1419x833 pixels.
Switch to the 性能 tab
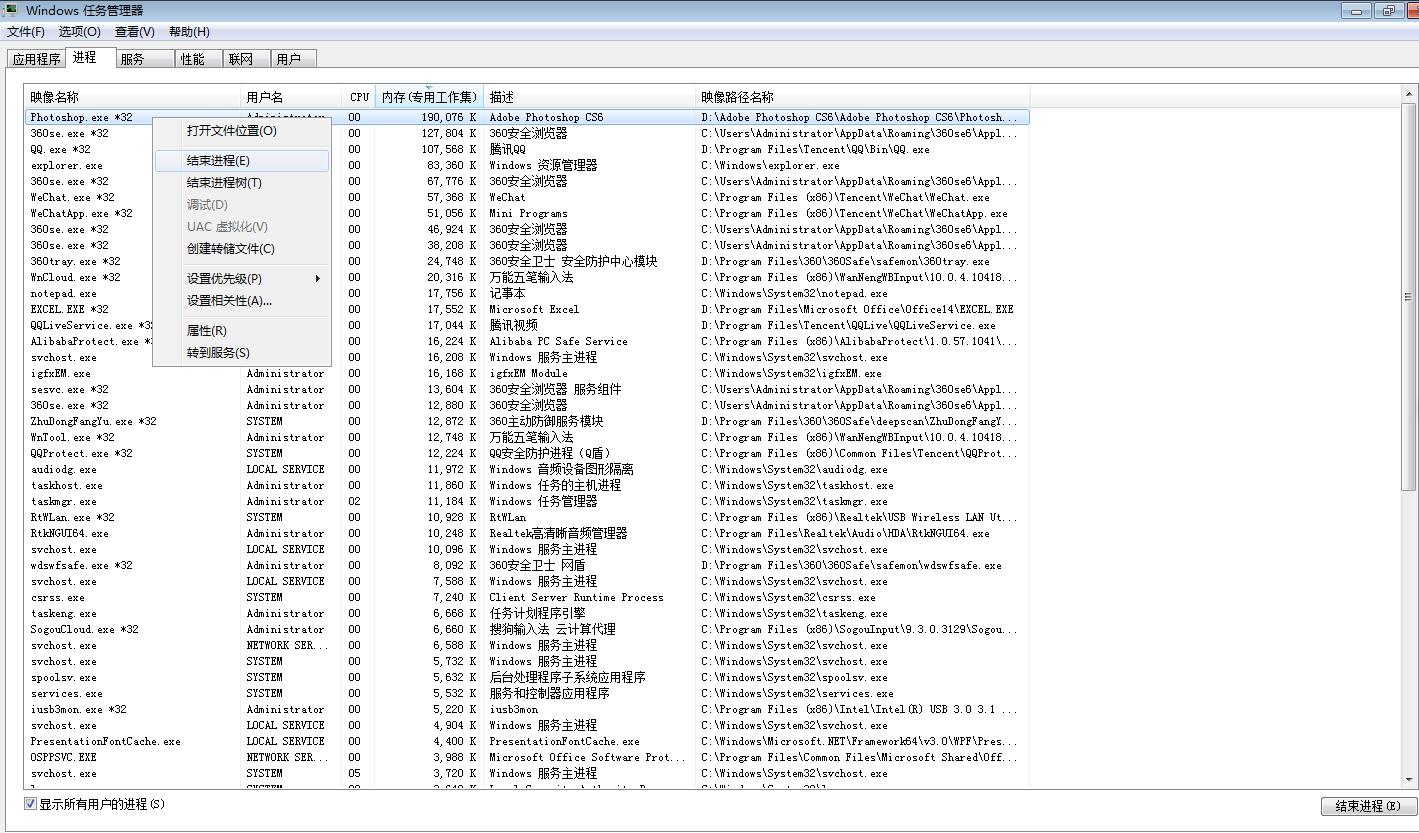tap(199, 59)
